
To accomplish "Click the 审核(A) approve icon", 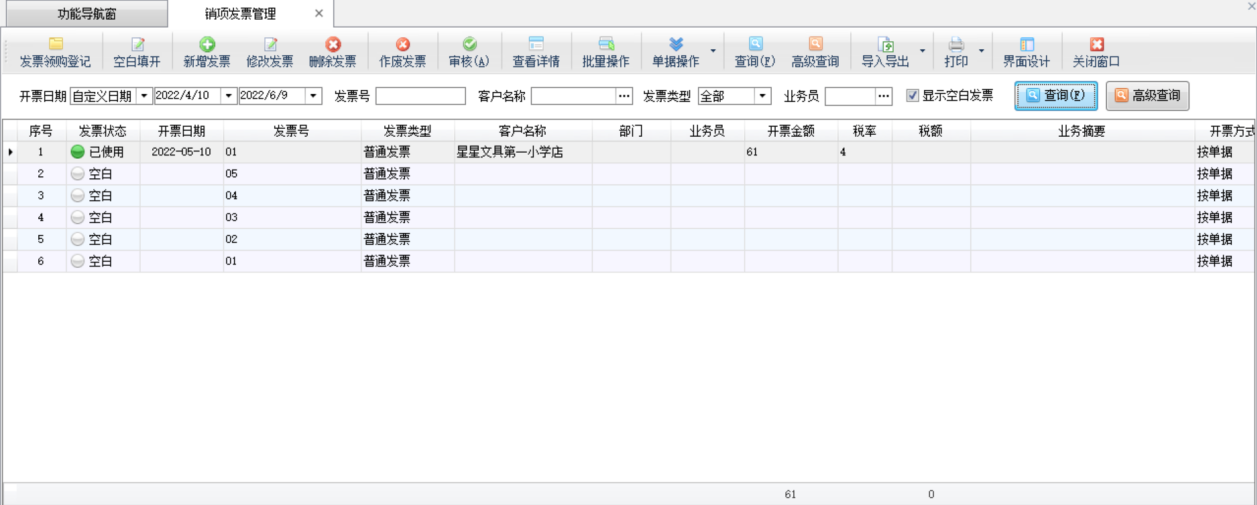I will [x=468, y=52].
